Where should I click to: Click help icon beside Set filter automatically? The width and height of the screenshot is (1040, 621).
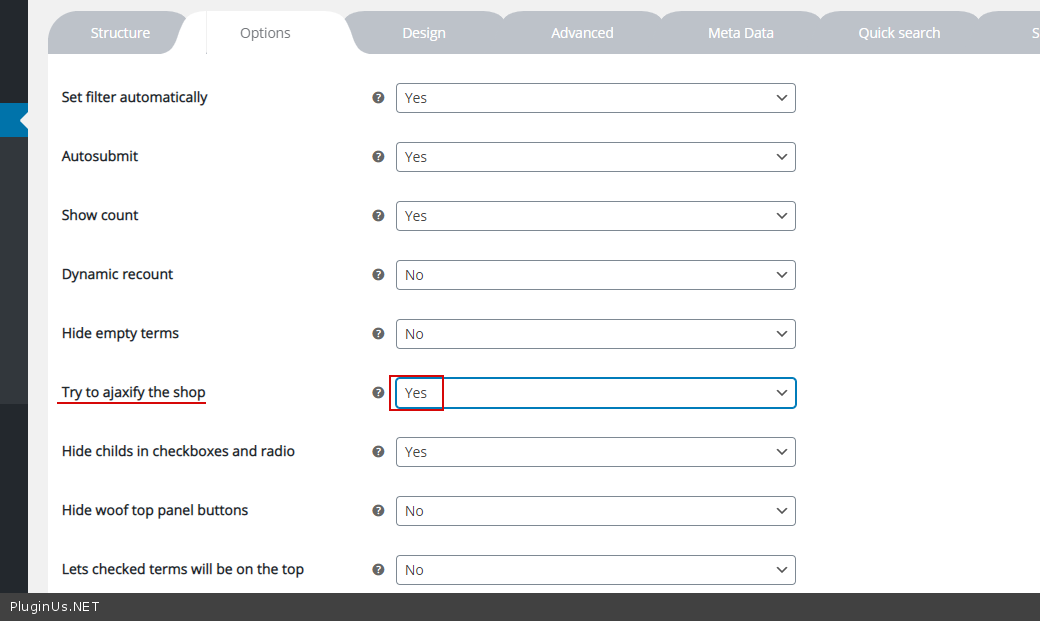click(378, 98)
